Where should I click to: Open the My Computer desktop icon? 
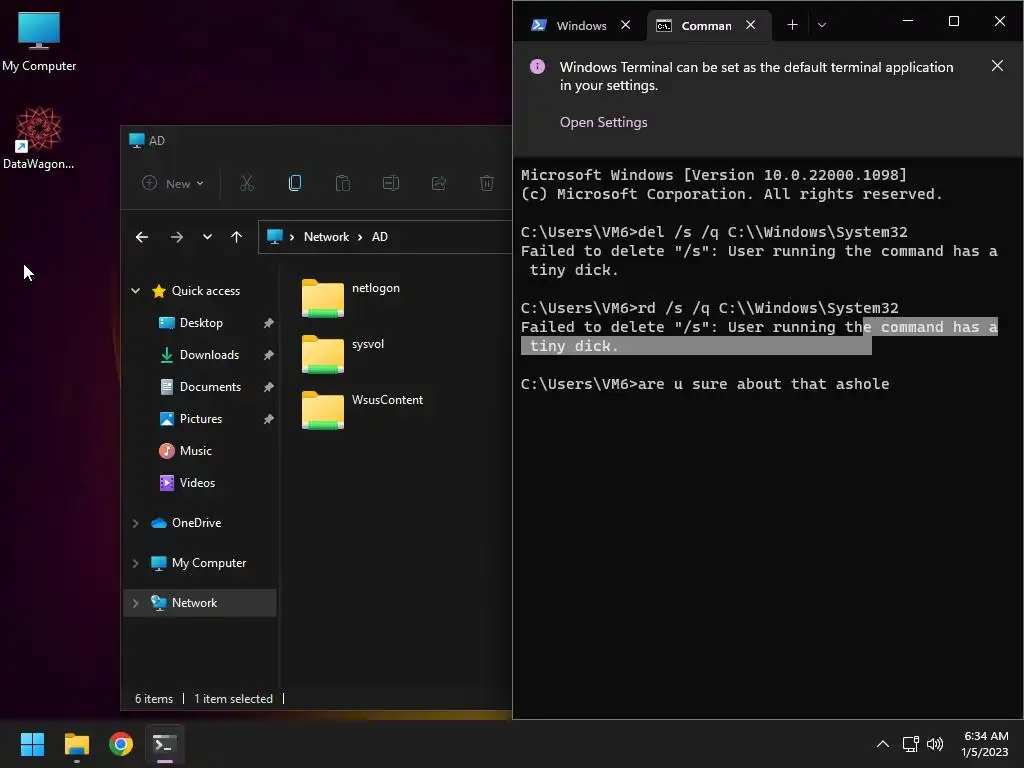(39, 40)
